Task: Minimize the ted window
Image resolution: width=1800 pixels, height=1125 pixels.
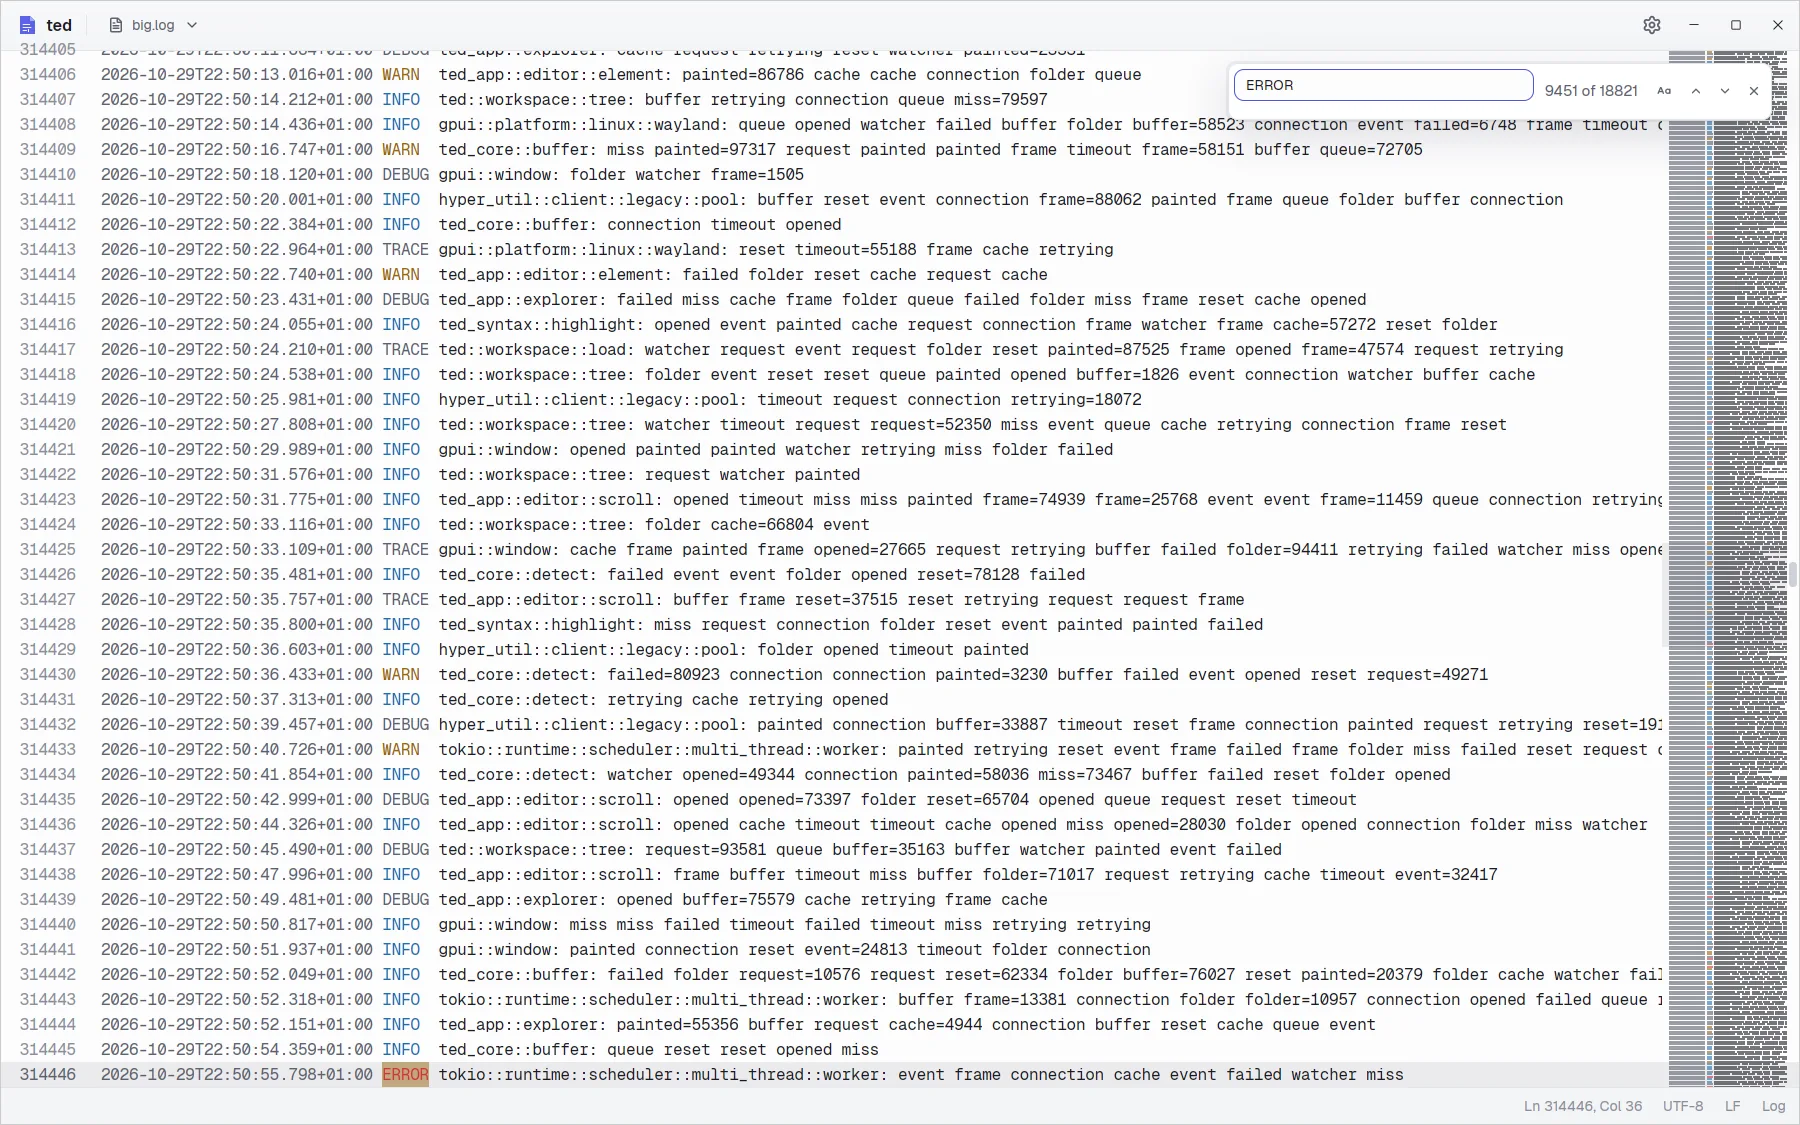Action: point(1694,25)
